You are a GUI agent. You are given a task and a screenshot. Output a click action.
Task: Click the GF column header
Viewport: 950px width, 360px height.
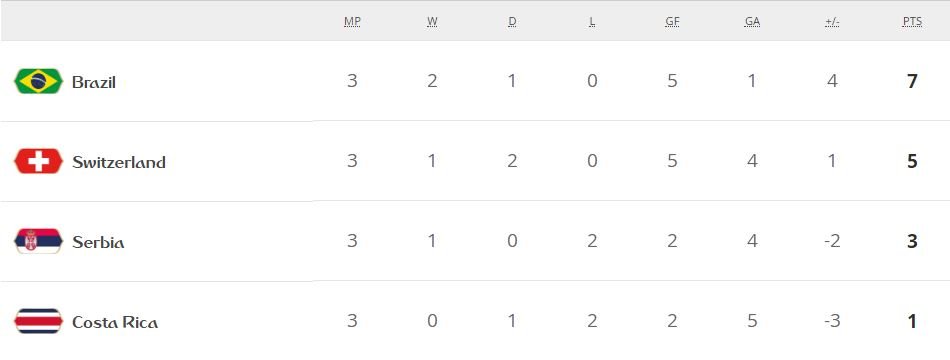(x=672, y=22)
